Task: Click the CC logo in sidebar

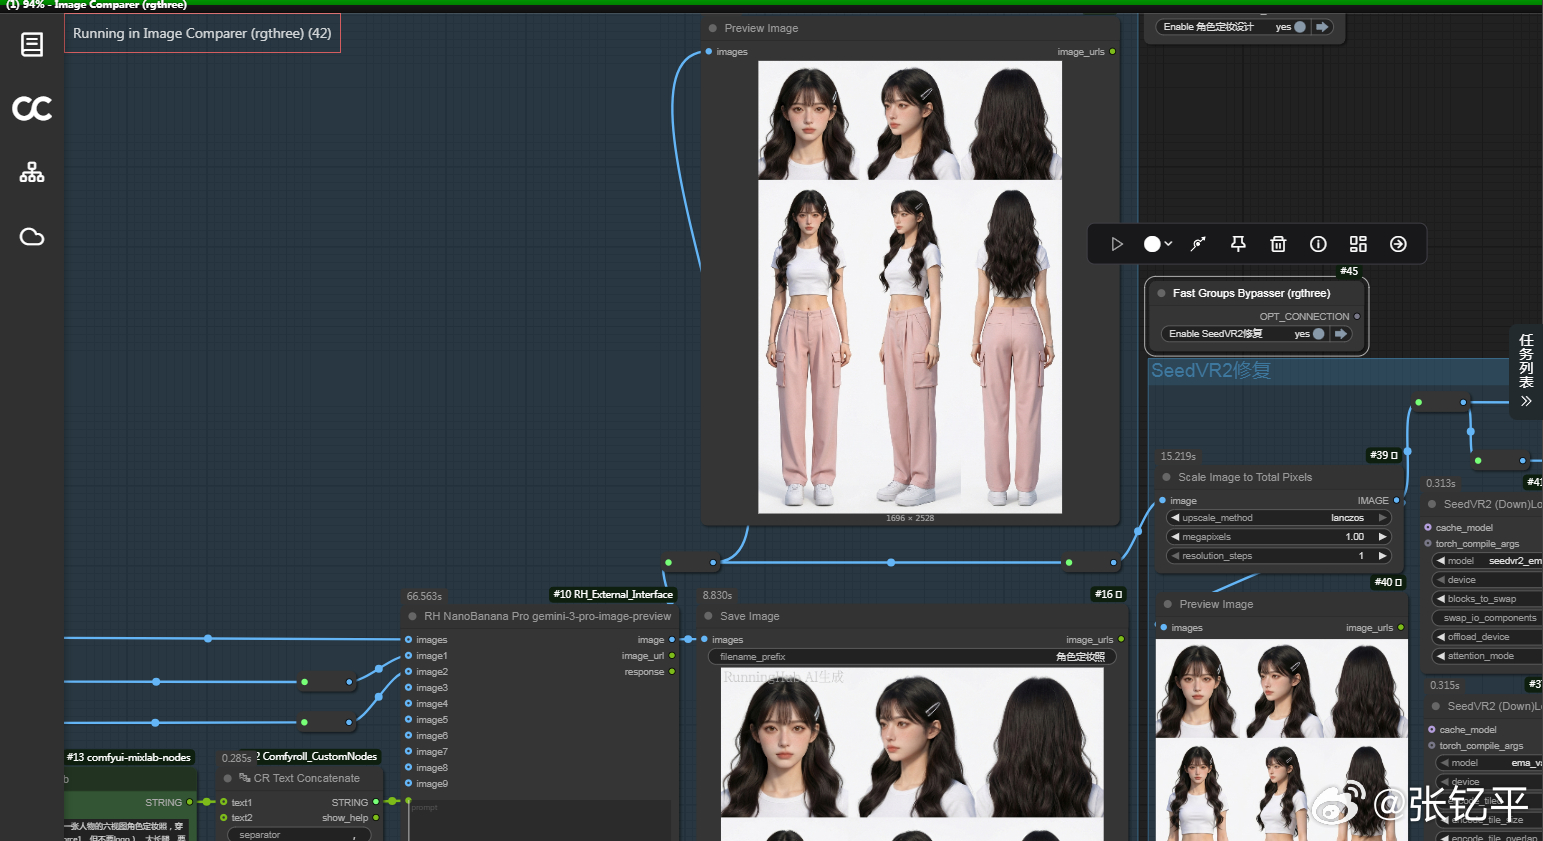Action: (32, 108)
